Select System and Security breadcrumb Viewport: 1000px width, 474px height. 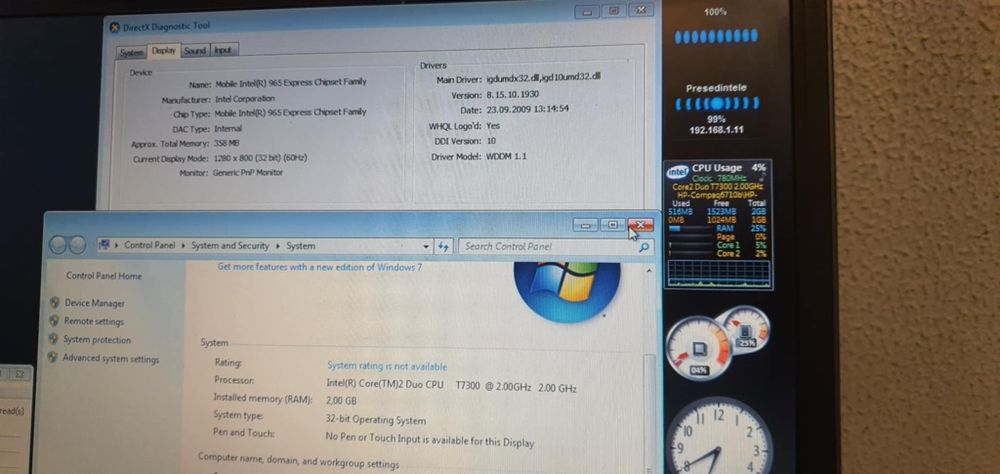tap(231, 246)
